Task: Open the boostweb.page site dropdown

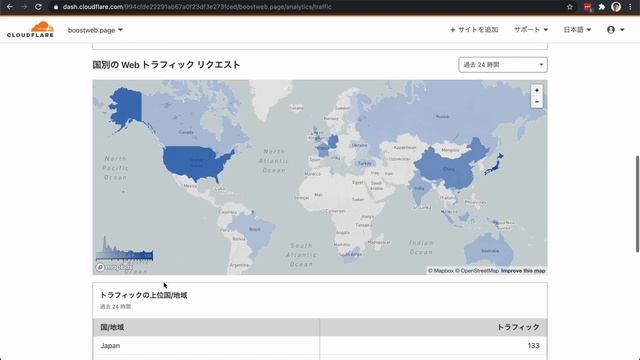Action: point(95,30)
